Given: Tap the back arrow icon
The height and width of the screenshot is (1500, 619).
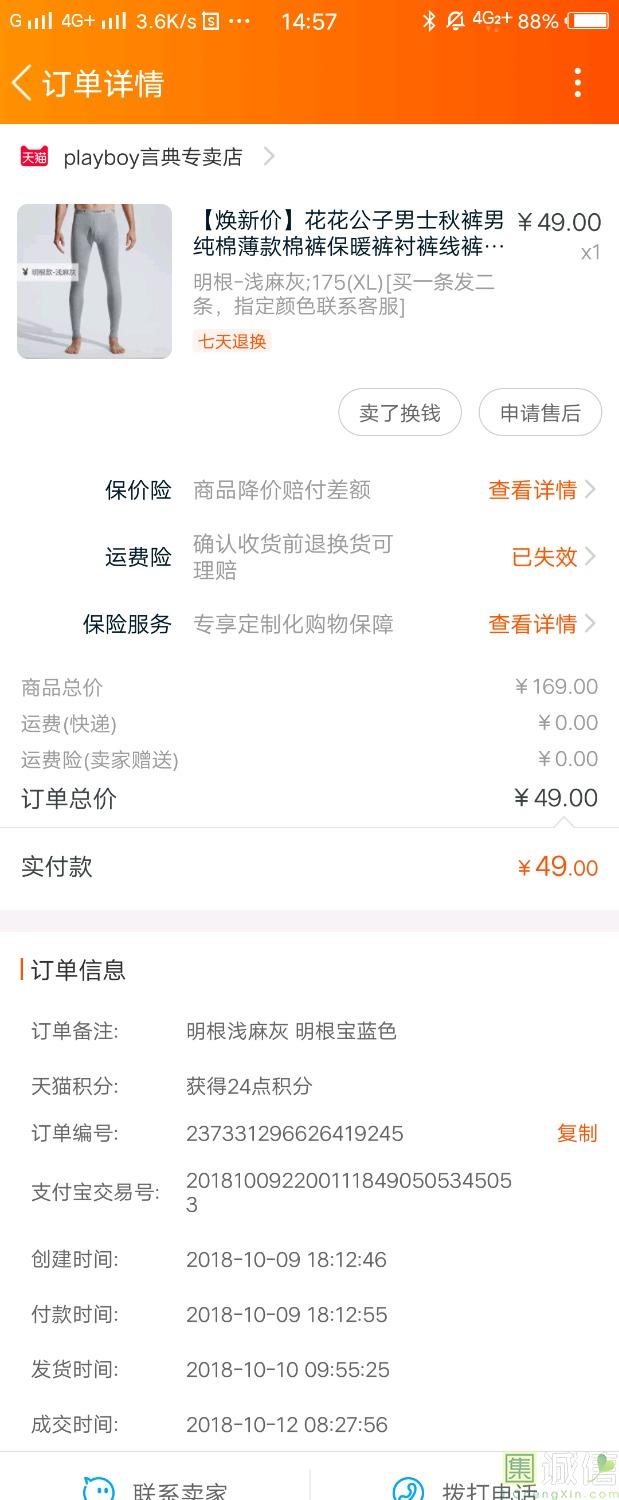Looking at the screenshot, I should click(22, 83).
